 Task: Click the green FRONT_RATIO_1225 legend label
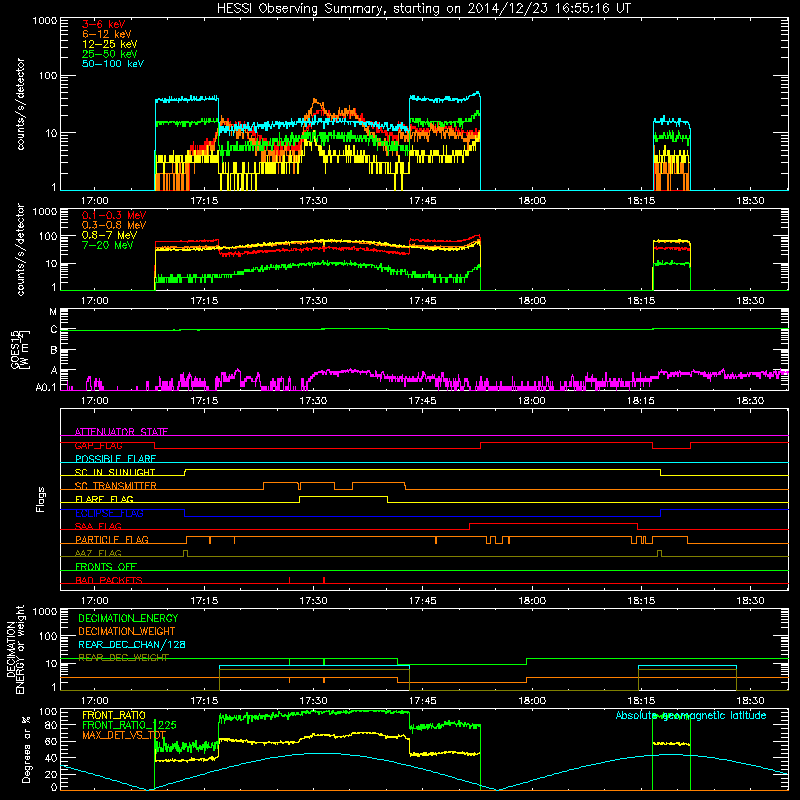click(129, 725)
